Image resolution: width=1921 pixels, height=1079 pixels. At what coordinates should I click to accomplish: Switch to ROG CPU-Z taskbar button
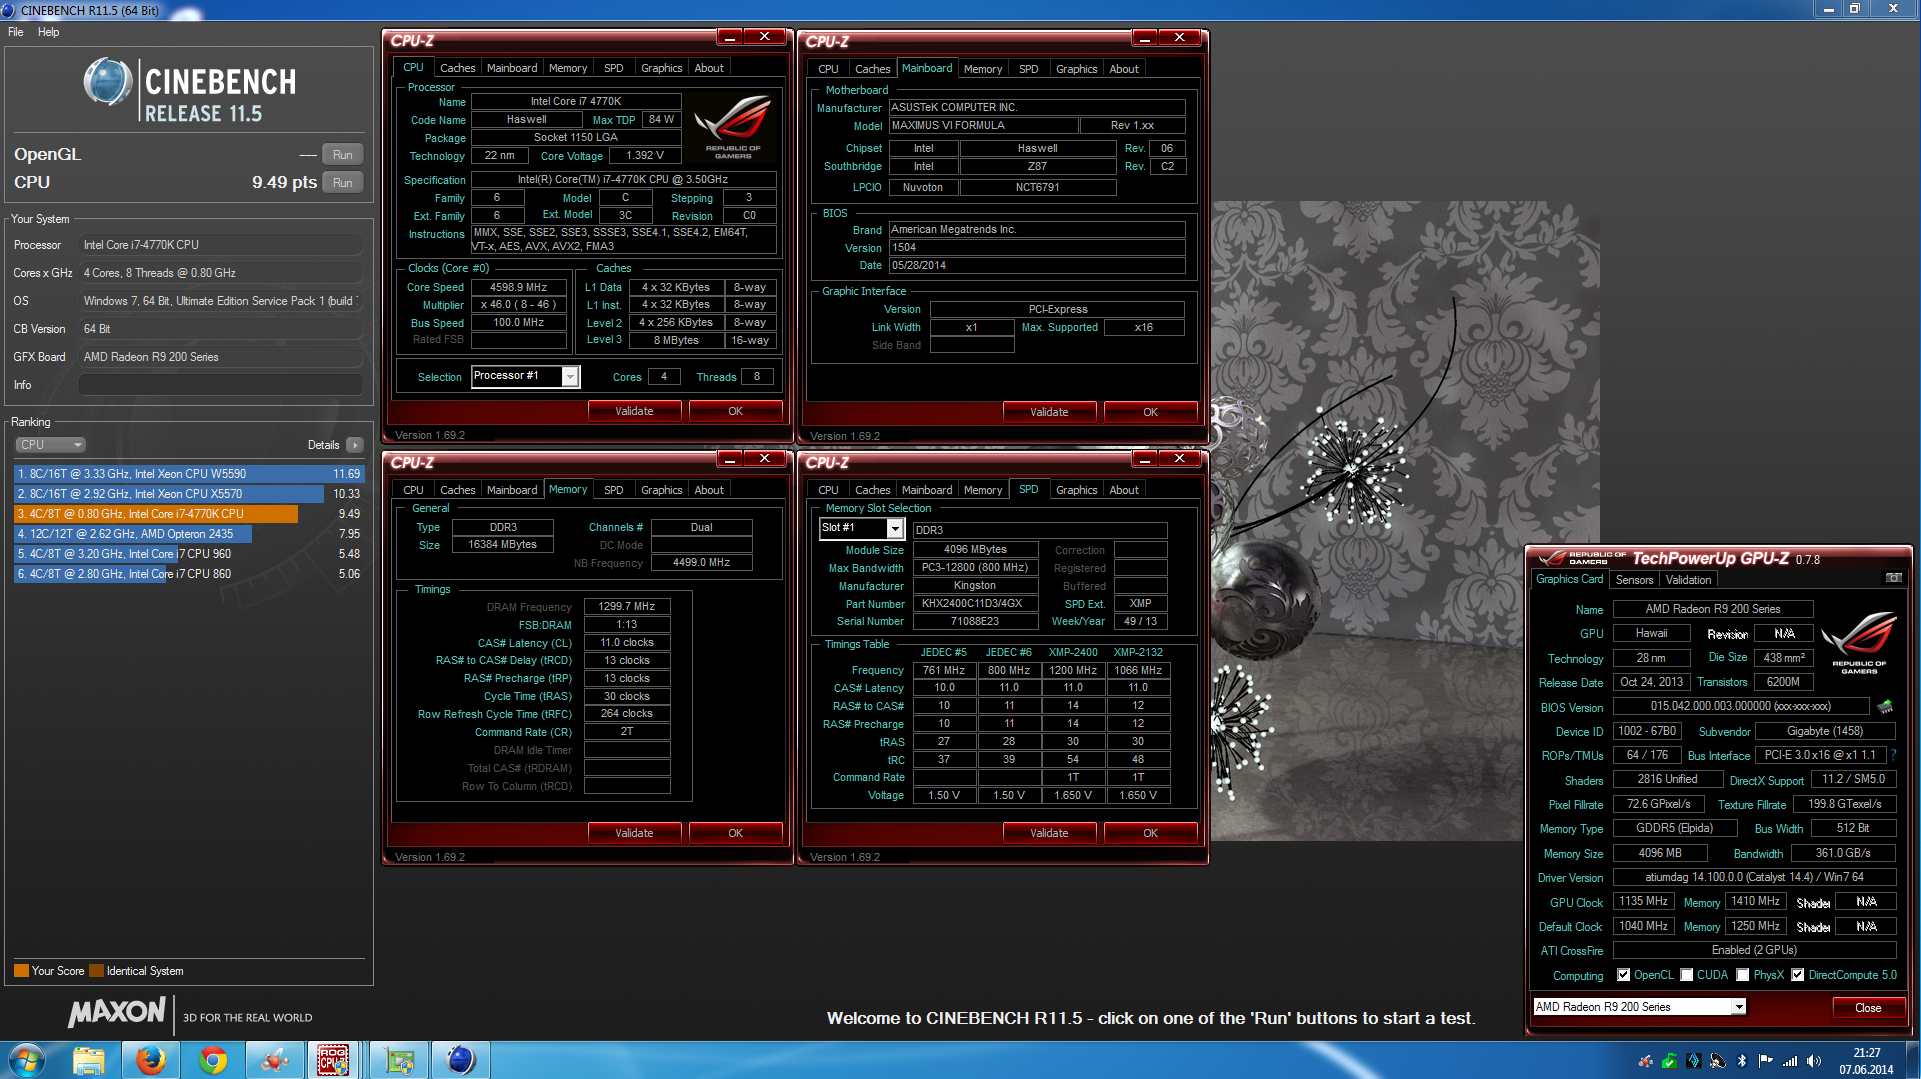[334, 1060]
